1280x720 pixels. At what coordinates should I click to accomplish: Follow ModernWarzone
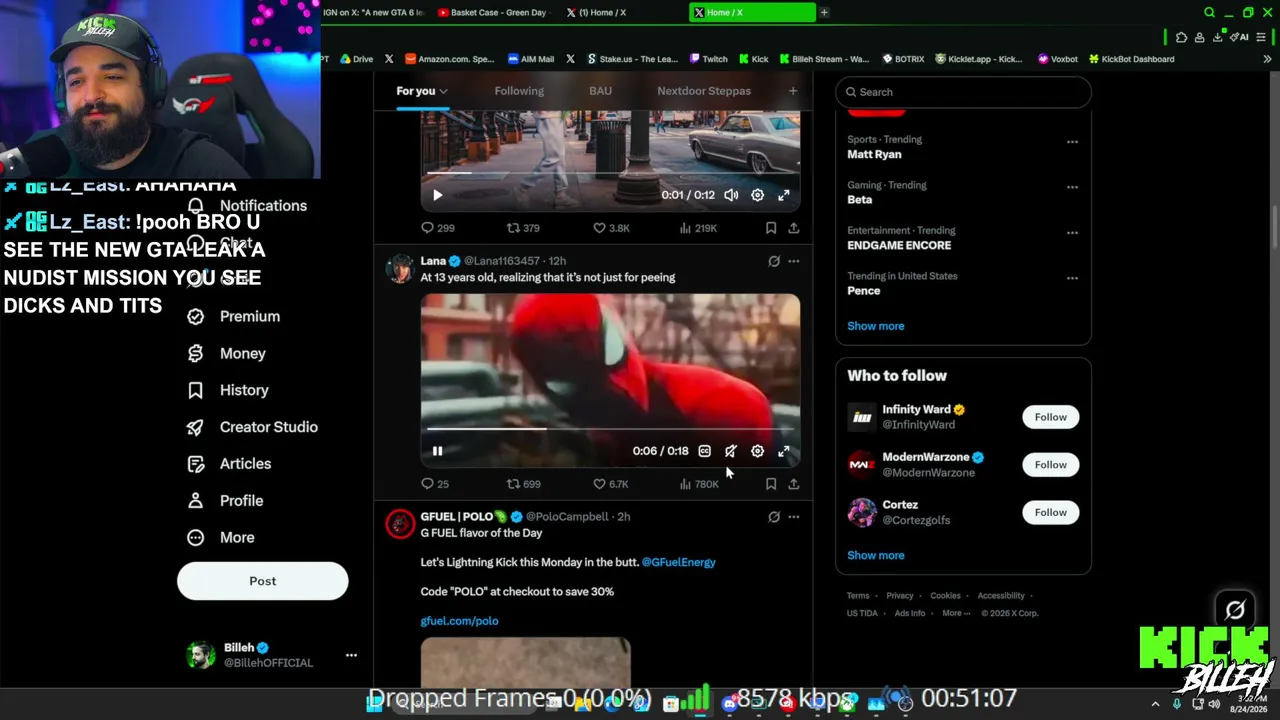pos(1050,465)
